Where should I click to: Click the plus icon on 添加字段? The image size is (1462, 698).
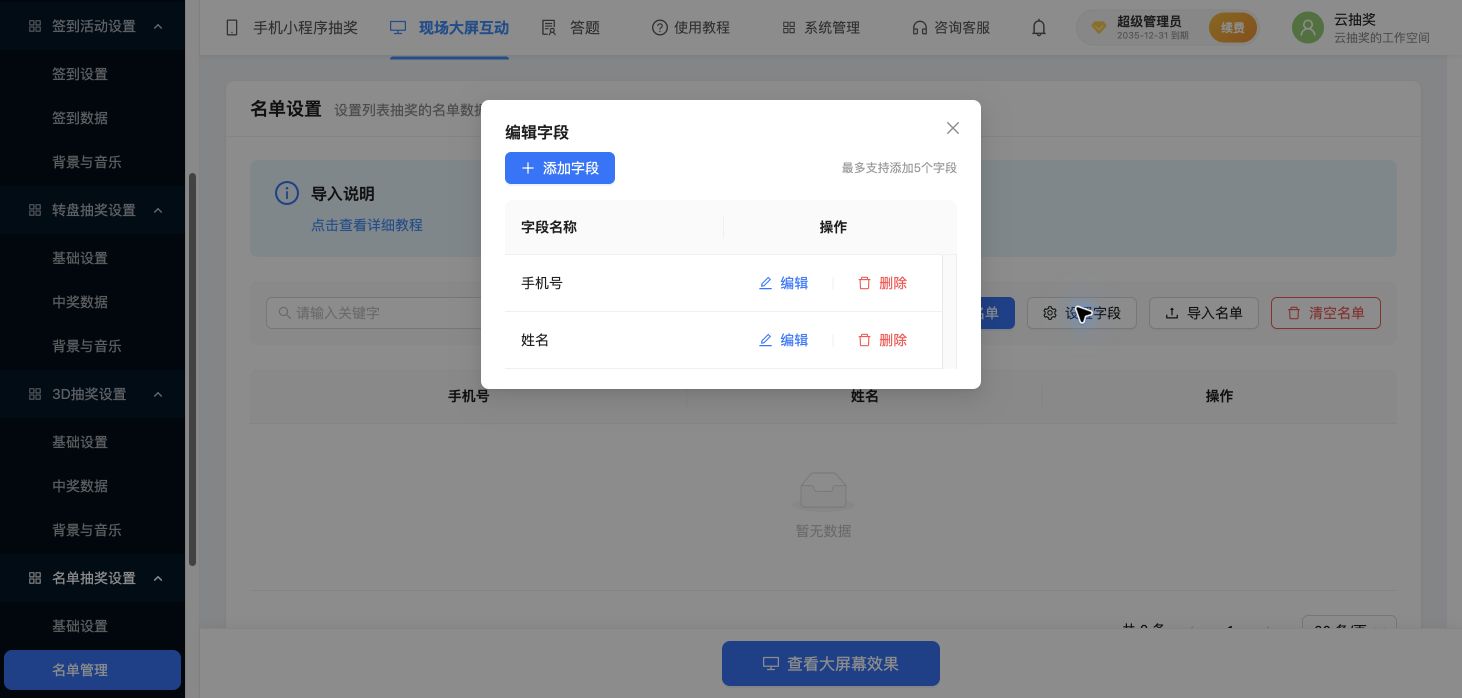pos(528,168)
